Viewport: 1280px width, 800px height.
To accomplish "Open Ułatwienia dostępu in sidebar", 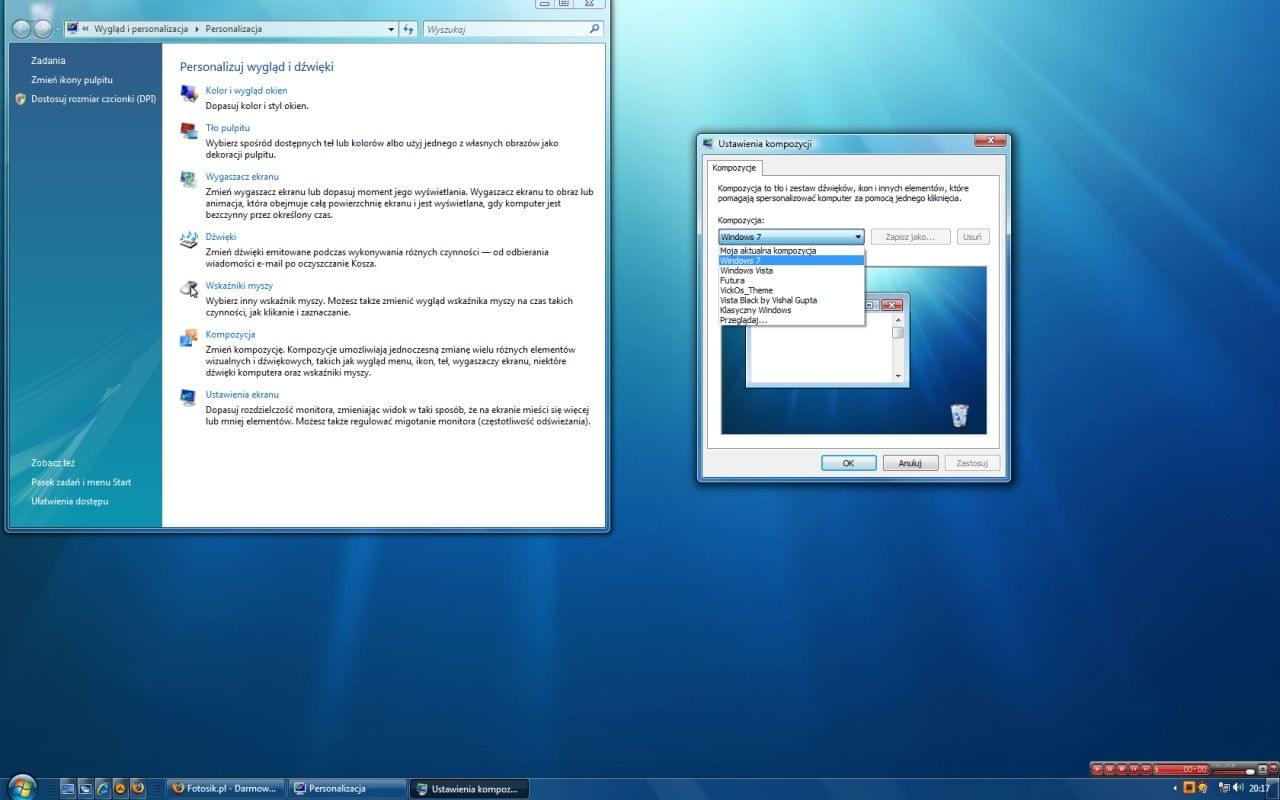I will [70, 501].
